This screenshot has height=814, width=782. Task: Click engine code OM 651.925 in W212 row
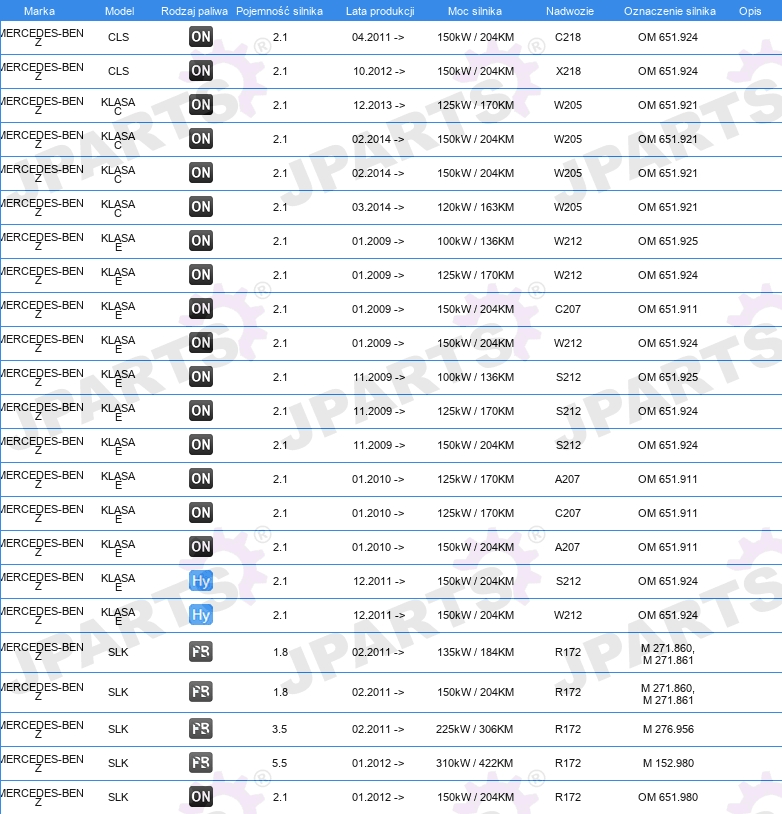point(668,241)
